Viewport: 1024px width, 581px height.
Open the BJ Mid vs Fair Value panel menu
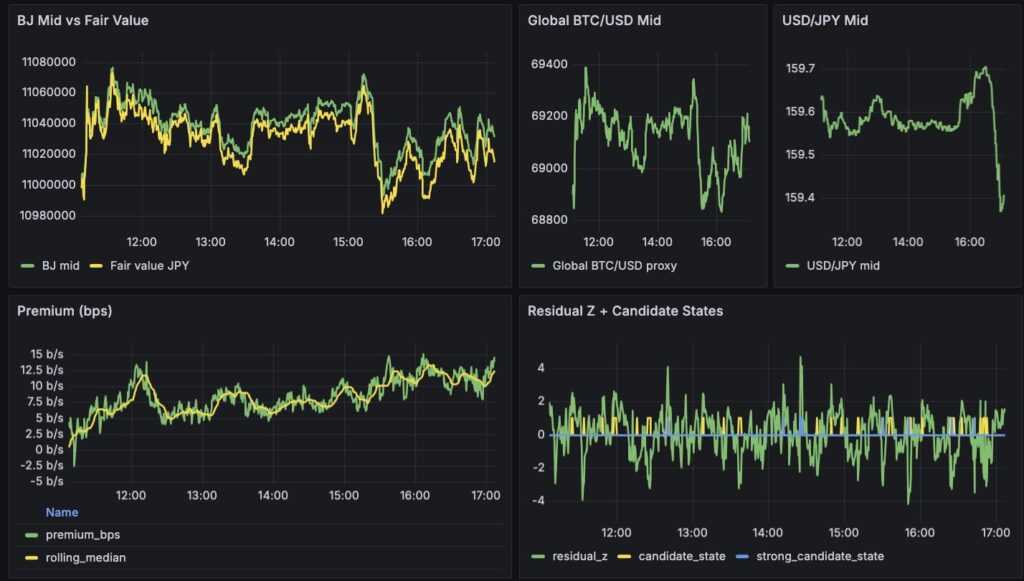coord(83,19)
